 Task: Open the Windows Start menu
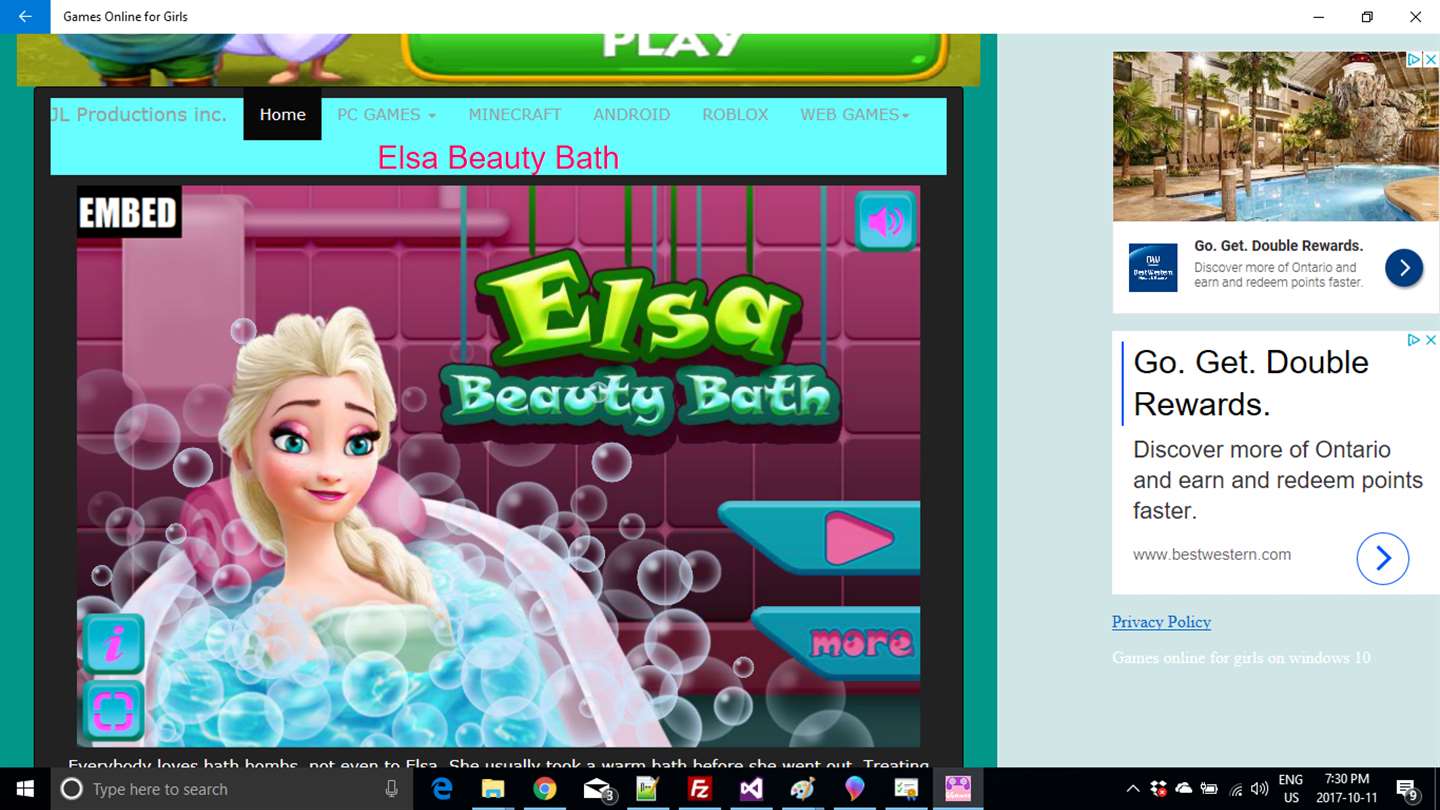click(25, 789)
